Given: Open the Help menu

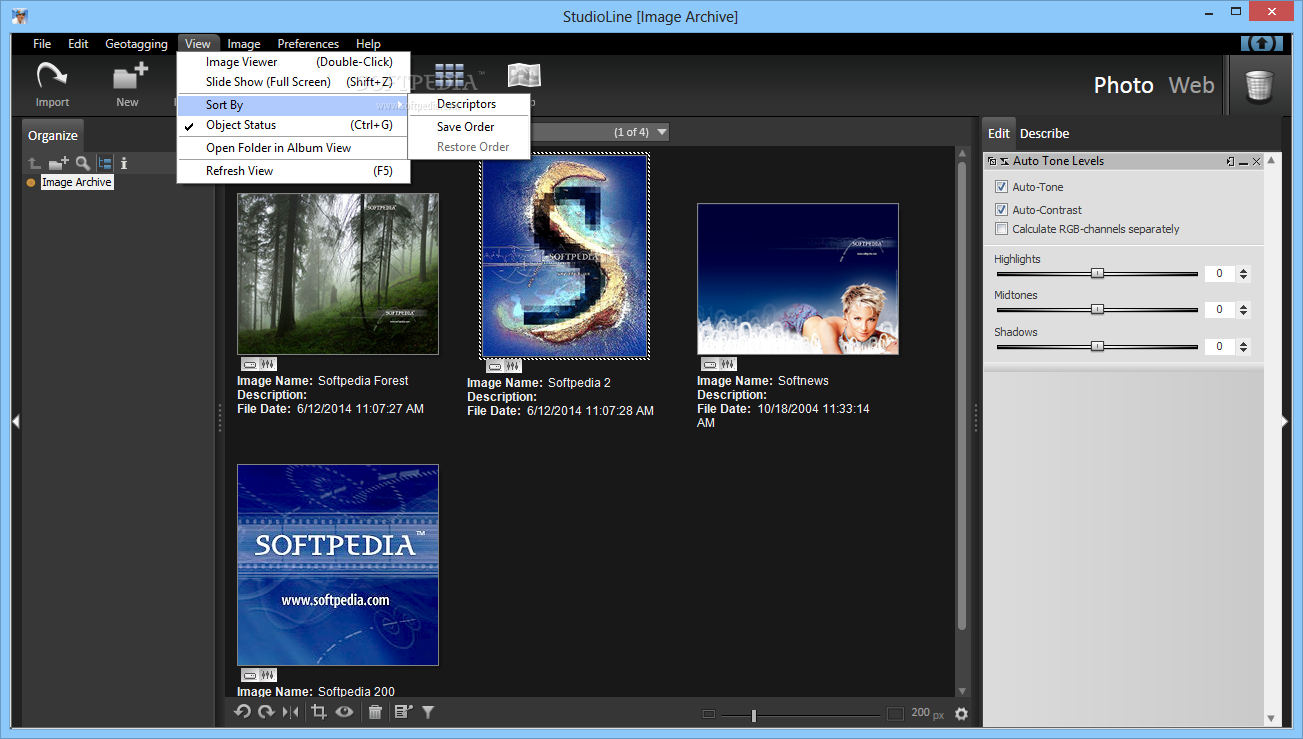Looking at the screenshot, I should point(368,44).
